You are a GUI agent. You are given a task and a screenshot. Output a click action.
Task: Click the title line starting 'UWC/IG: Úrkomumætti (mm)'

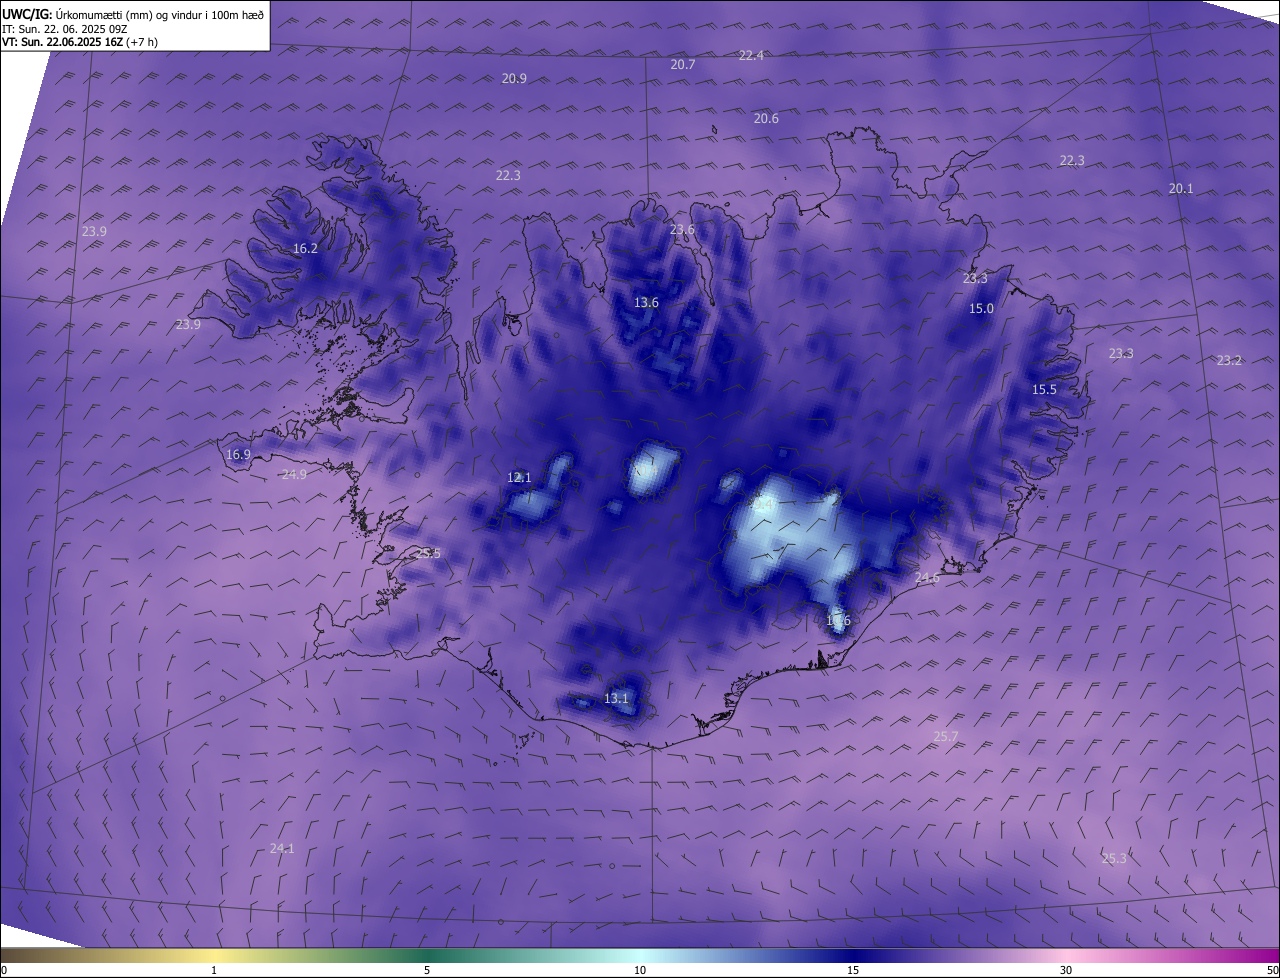133,14
